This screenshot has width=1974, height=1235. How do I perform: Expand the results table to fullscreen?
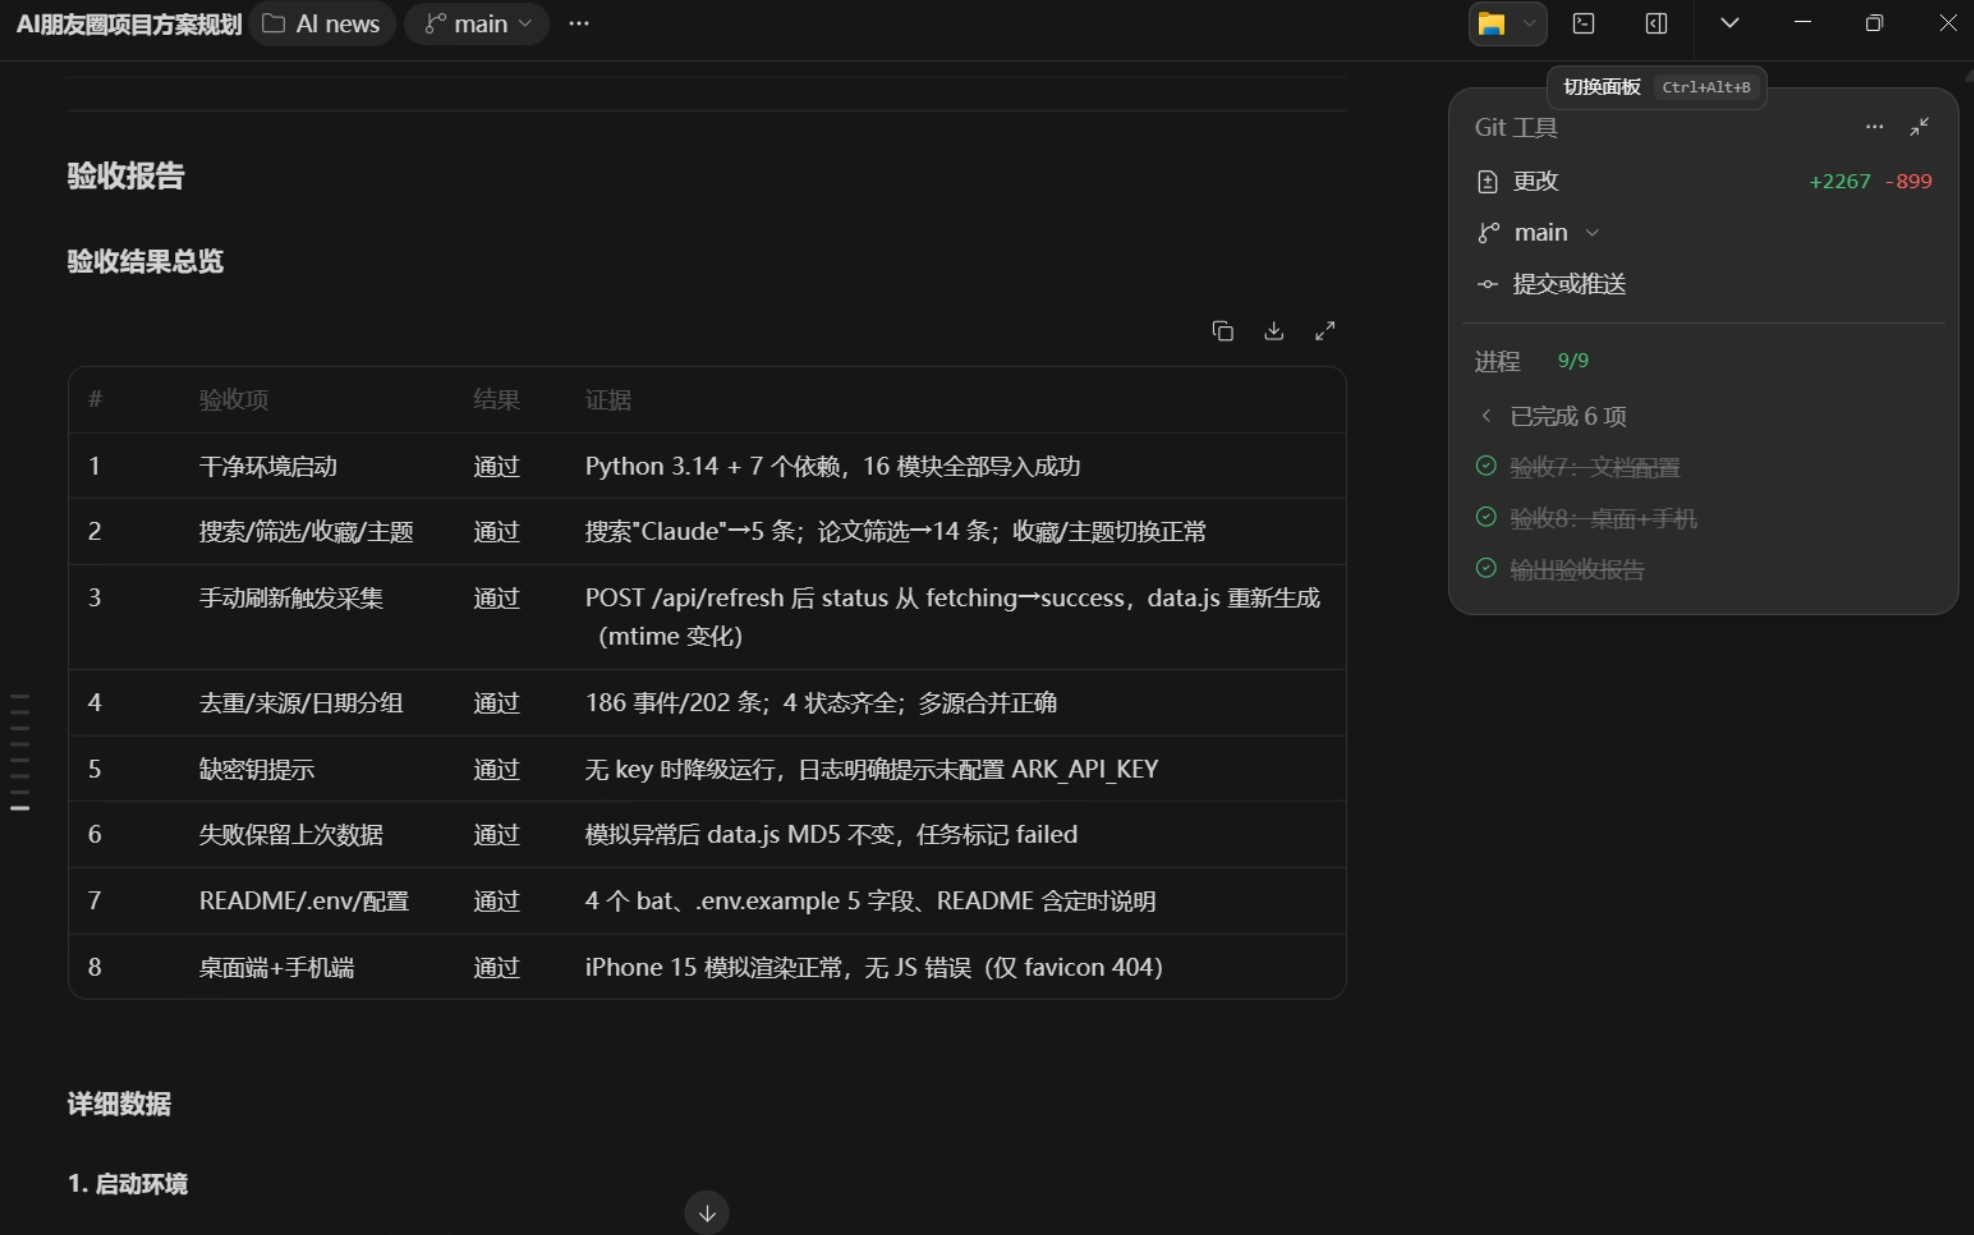click(x=1325, y=331)
